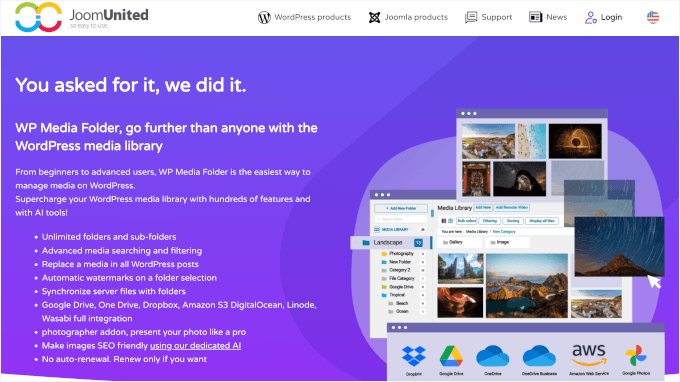Screen dimensions: 680x382
Task: Click the Google Drive logo icon
Action: coord(451,356)
